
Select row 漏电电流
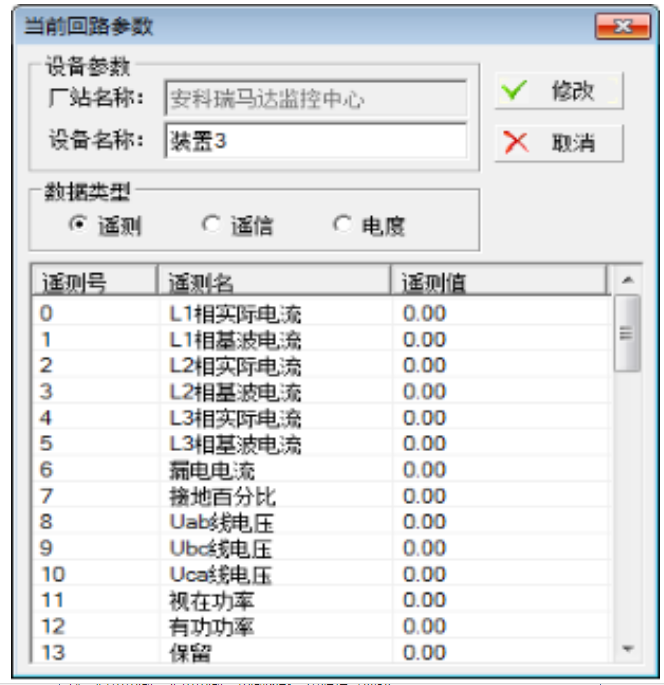coord(321,470)
